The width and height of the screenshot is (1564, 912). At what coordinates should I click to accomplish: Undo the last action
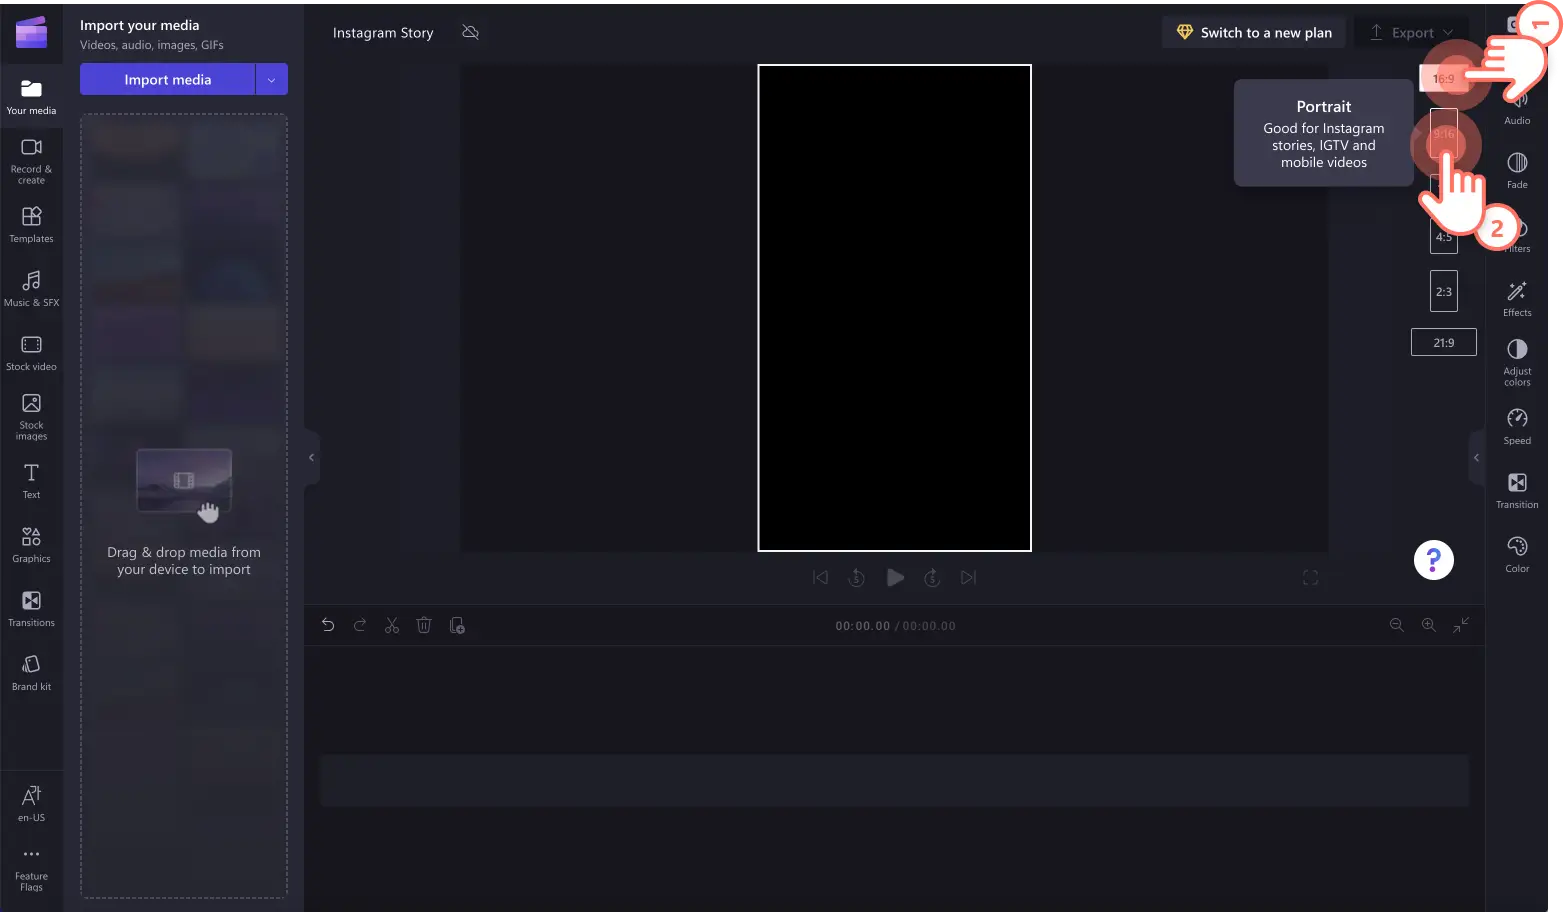pyautogui.click(x=328, y=625)
